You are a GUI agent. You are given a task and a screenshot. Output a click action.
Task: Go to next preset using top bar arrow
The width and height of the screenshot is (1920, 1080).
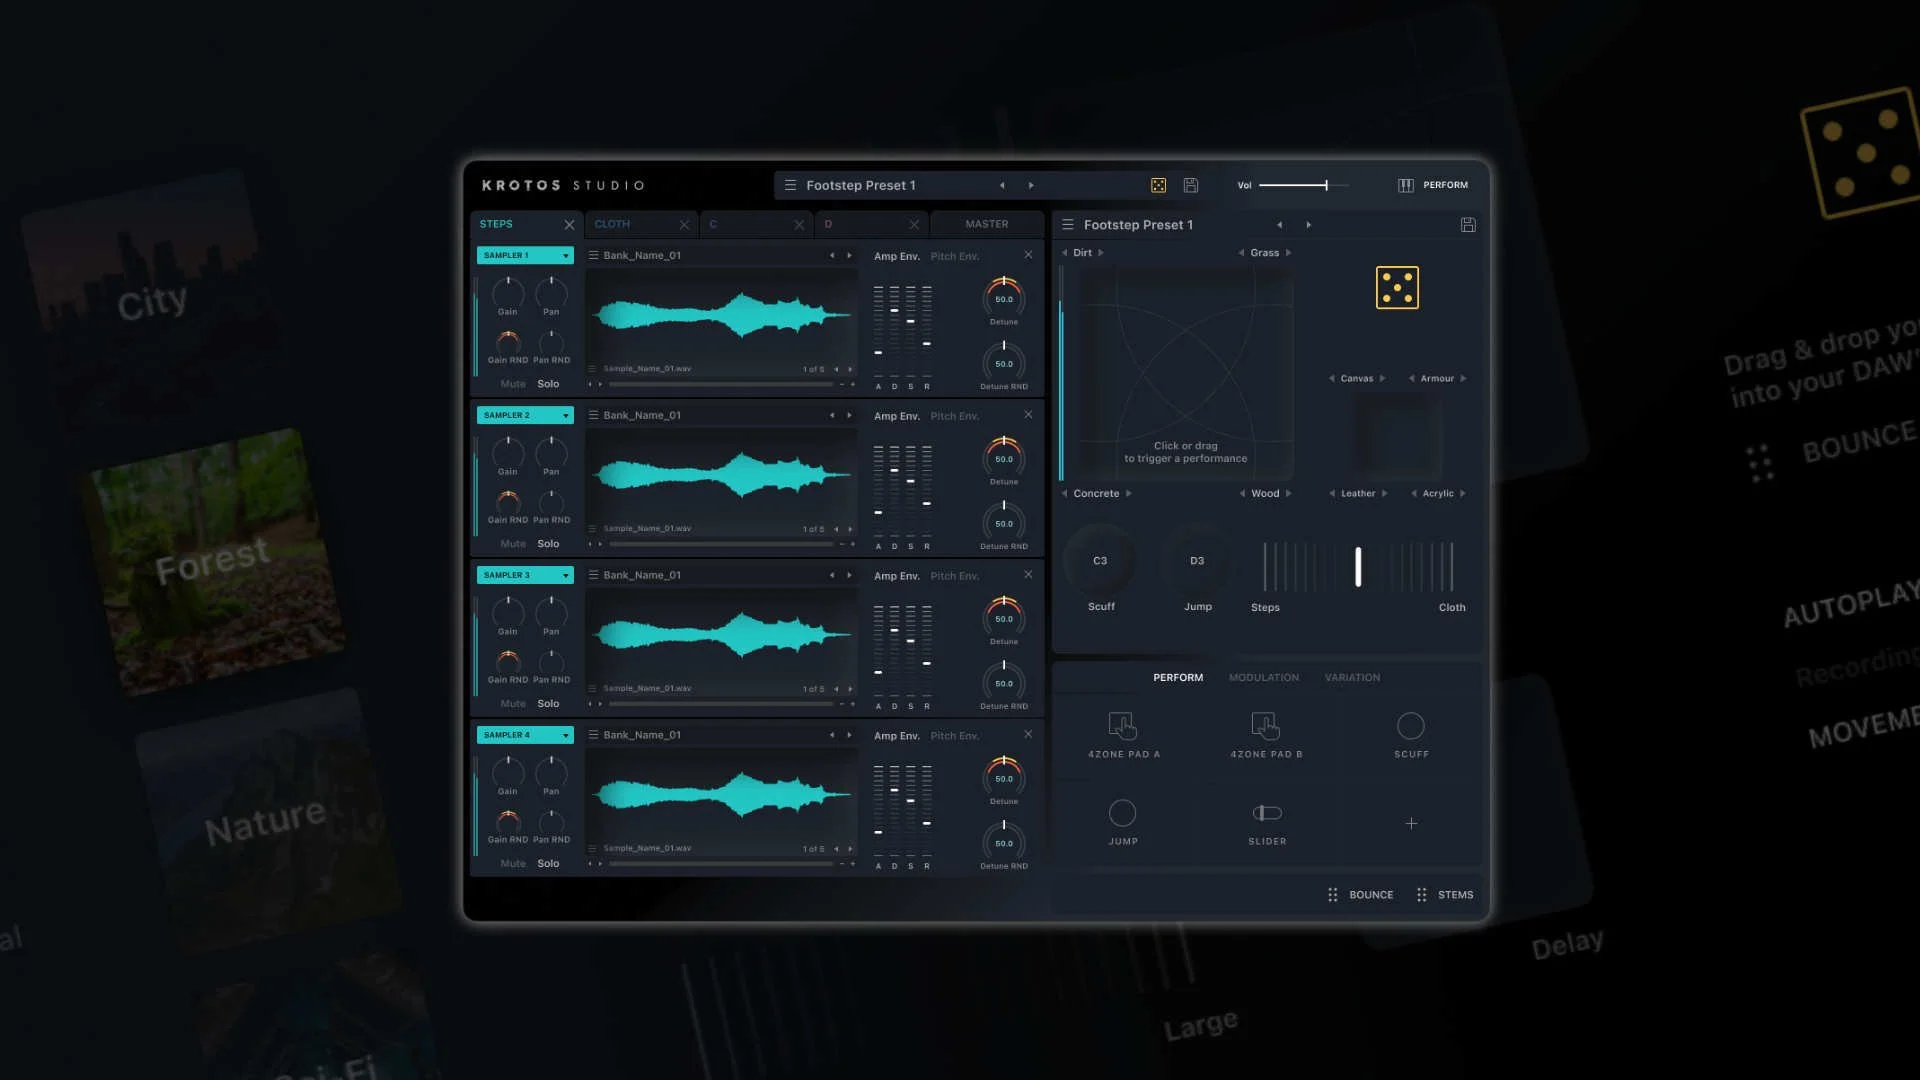point(1031,185)
